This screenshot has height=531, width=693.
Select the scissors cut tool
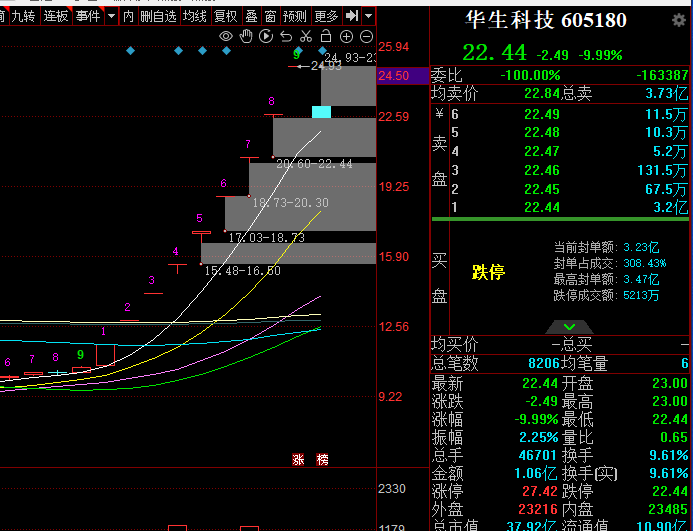point(306,36)
